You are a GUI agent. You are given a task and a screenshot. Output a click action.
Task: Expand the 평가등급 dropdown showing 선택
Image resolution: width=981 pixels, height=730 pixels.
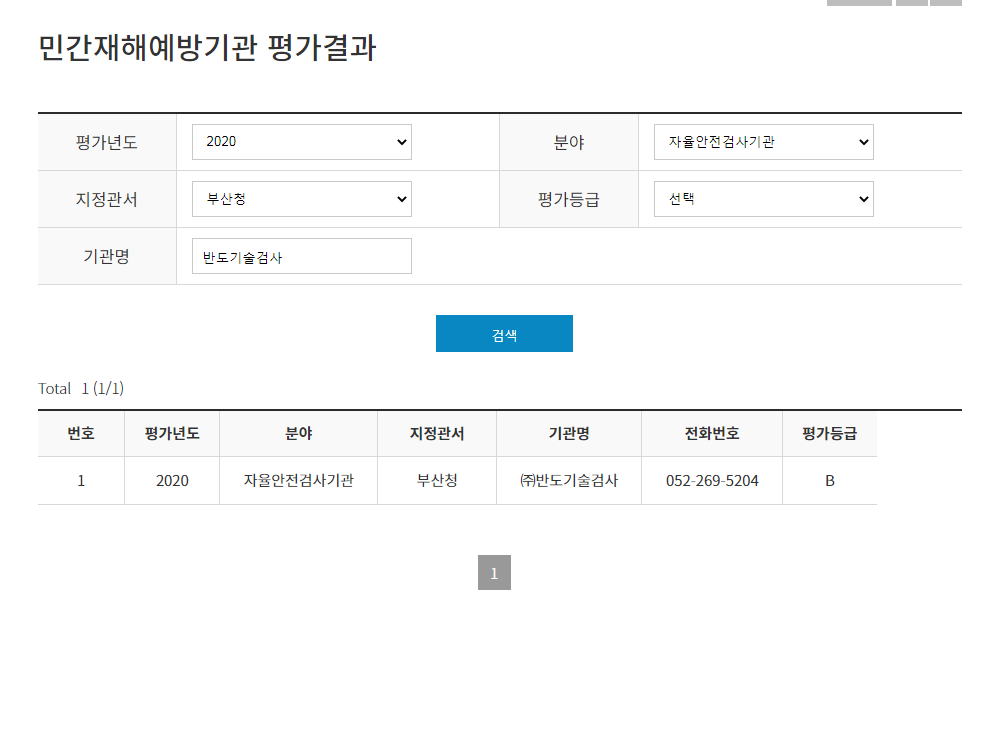[x=763, y=199]
